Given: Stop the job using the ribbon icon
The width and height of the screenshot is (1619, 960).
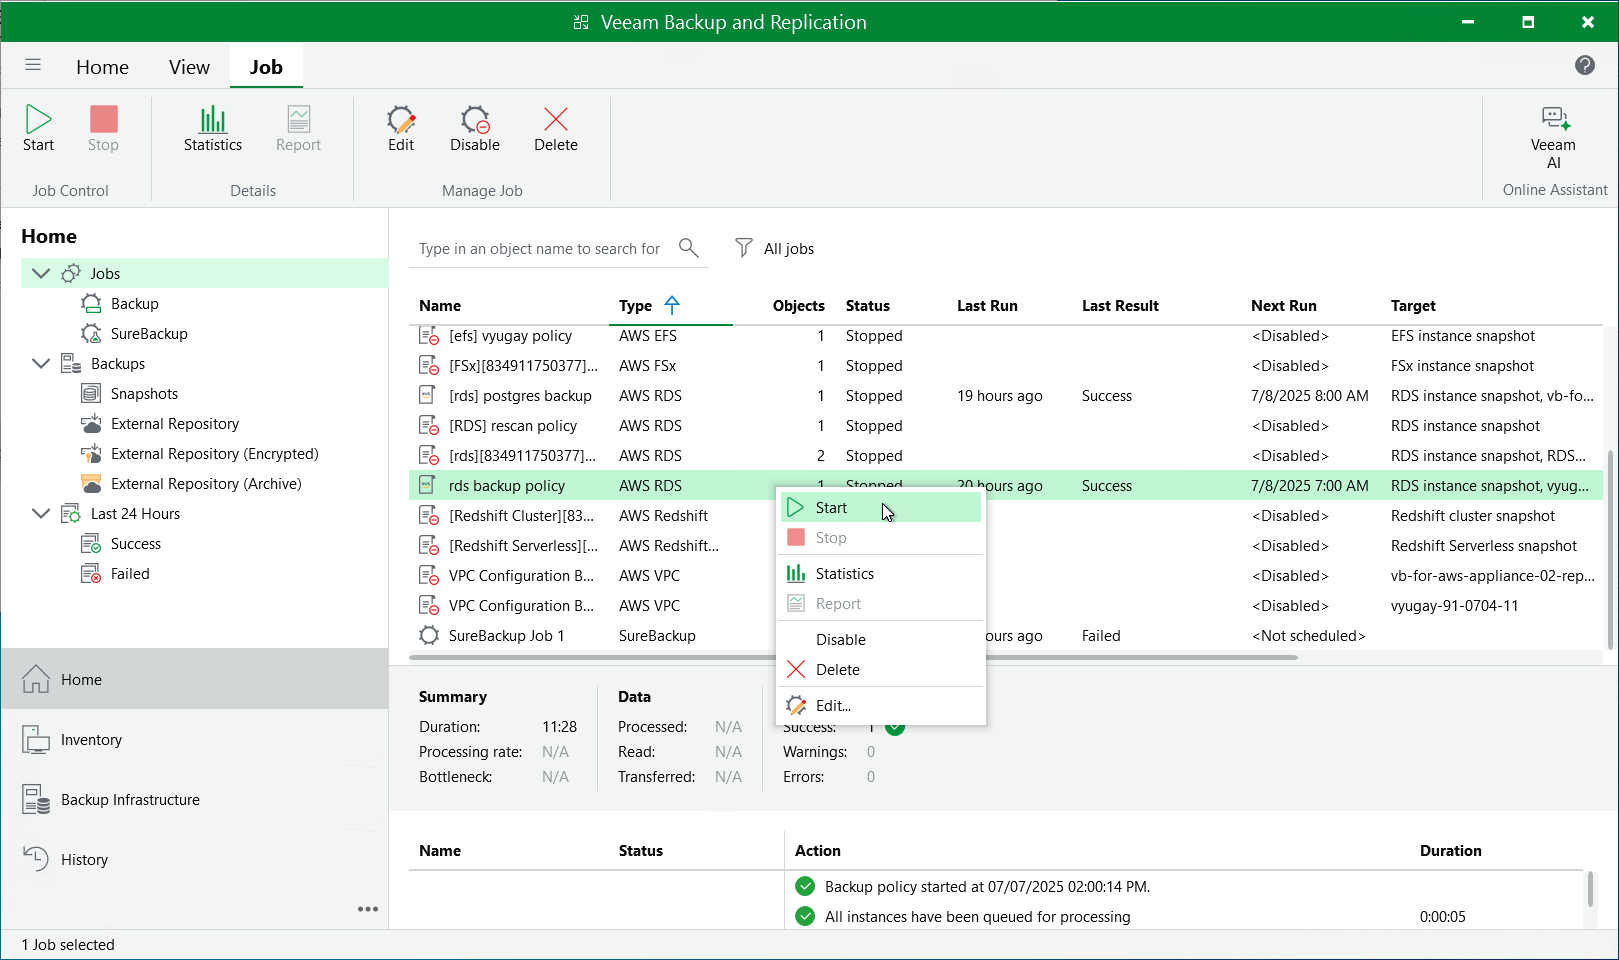Looking at the screenshot, I should click(103, 130).
